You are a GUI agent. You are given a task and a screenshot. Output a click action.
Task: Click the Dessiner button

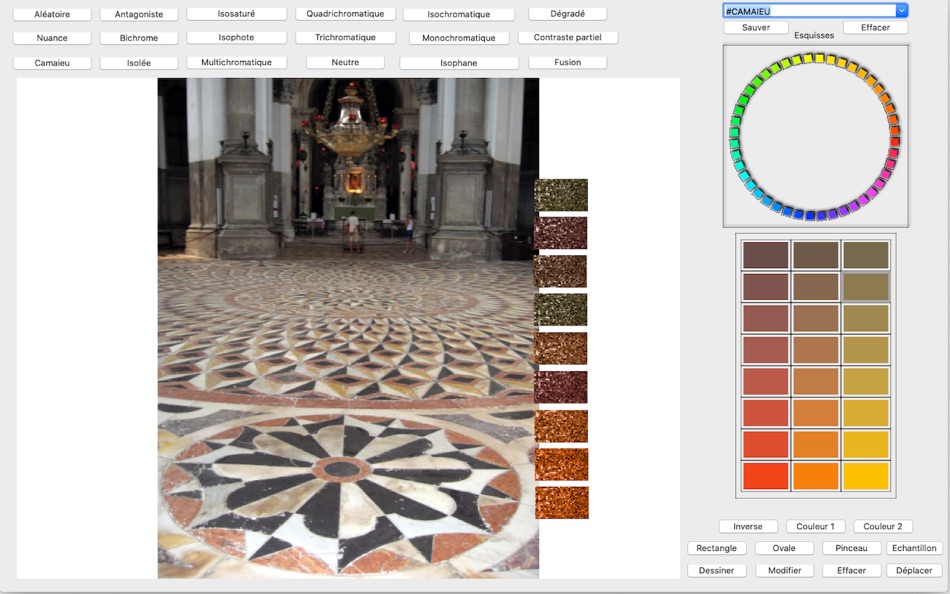point(717,570)
